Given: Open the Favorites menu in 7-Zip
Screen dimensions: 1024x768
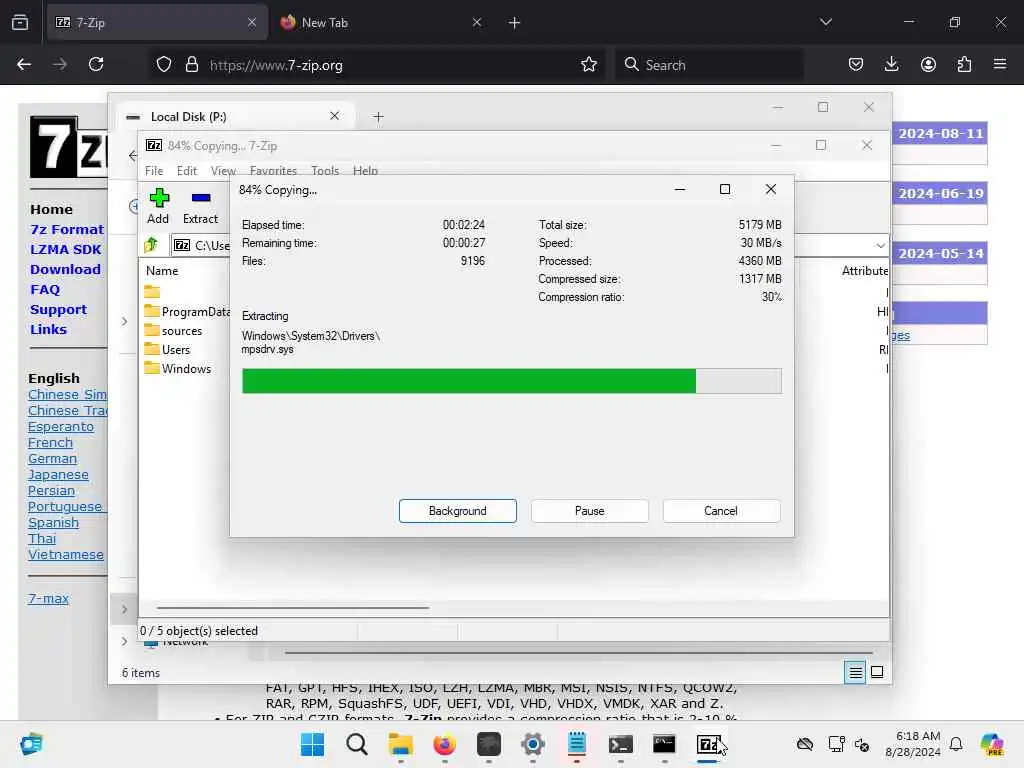Looking at the screenshot, I should tap(273, 170).
